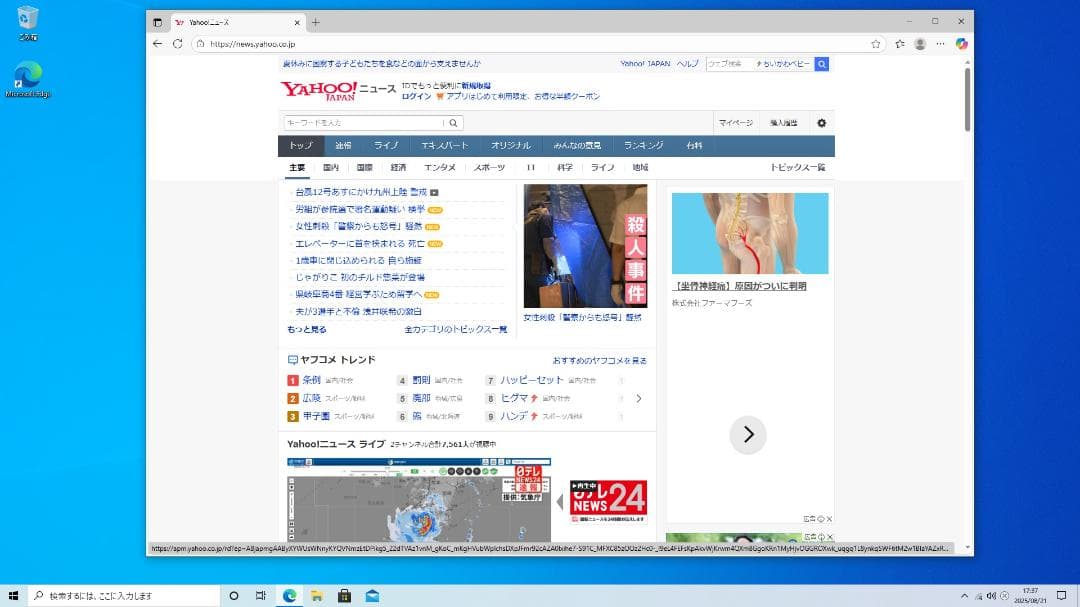Click the browser profile avatar icon

(x=920, y=44)
